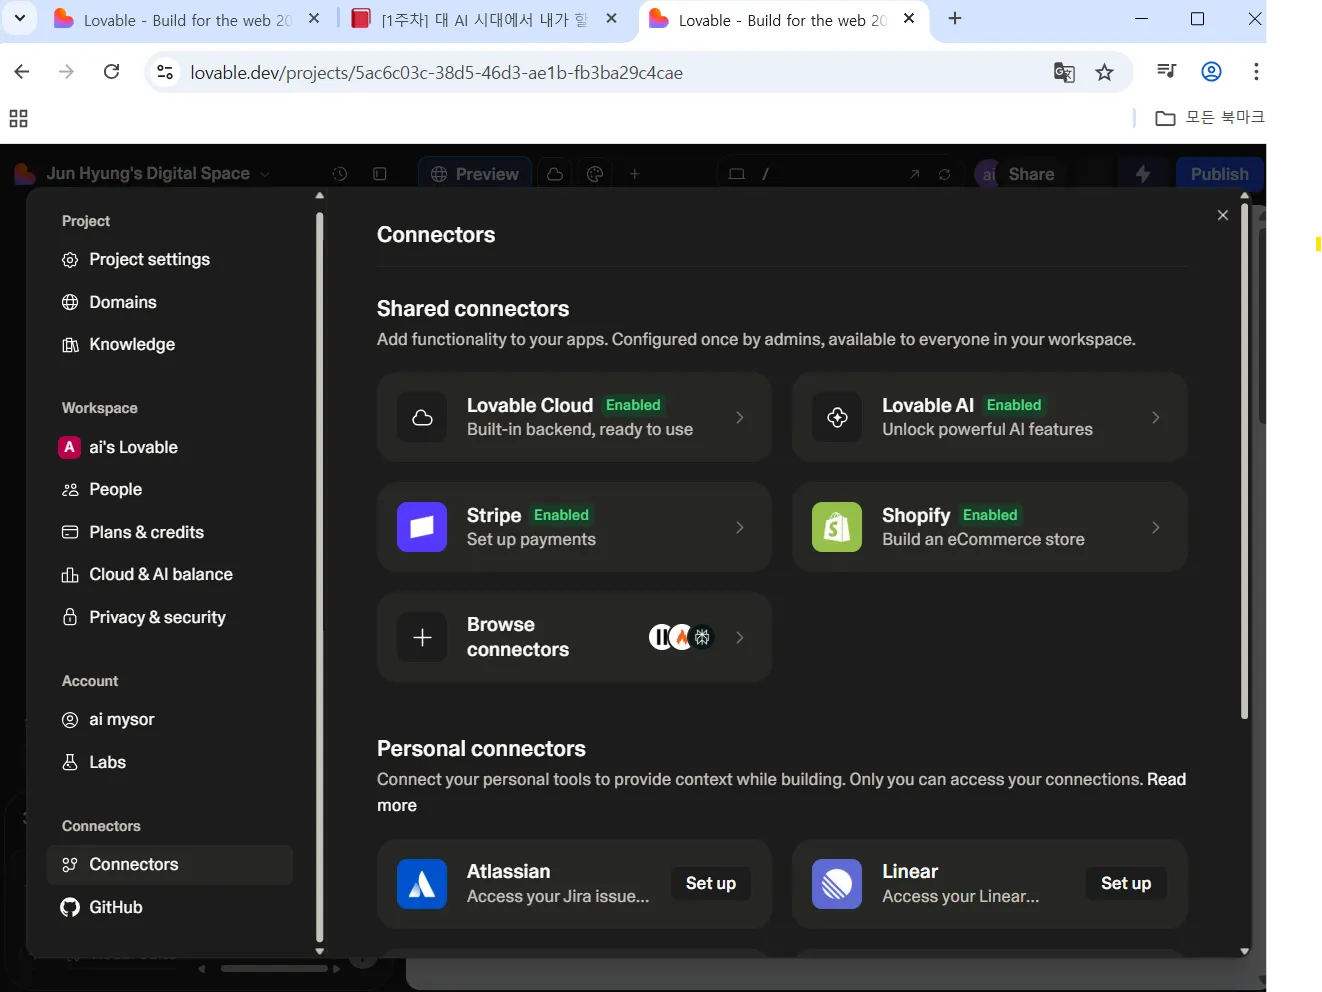Screen dimensions: 1322x992
Task: Click the Atlassian logo icon
Action: coord(422,884)
